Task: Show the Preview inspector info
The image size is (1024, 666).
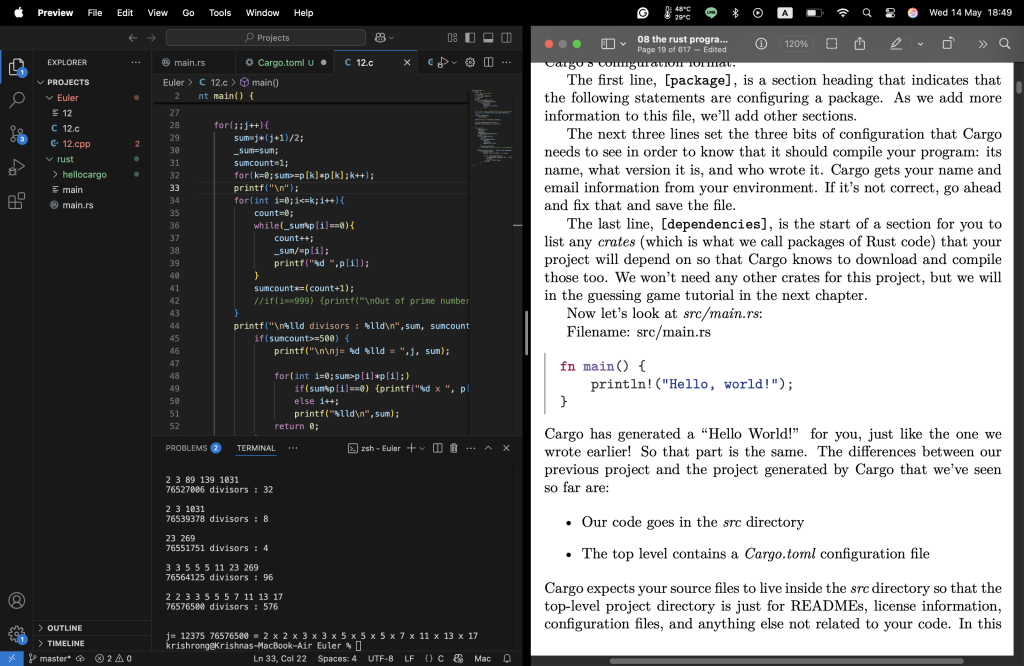Action: [761, 44]
